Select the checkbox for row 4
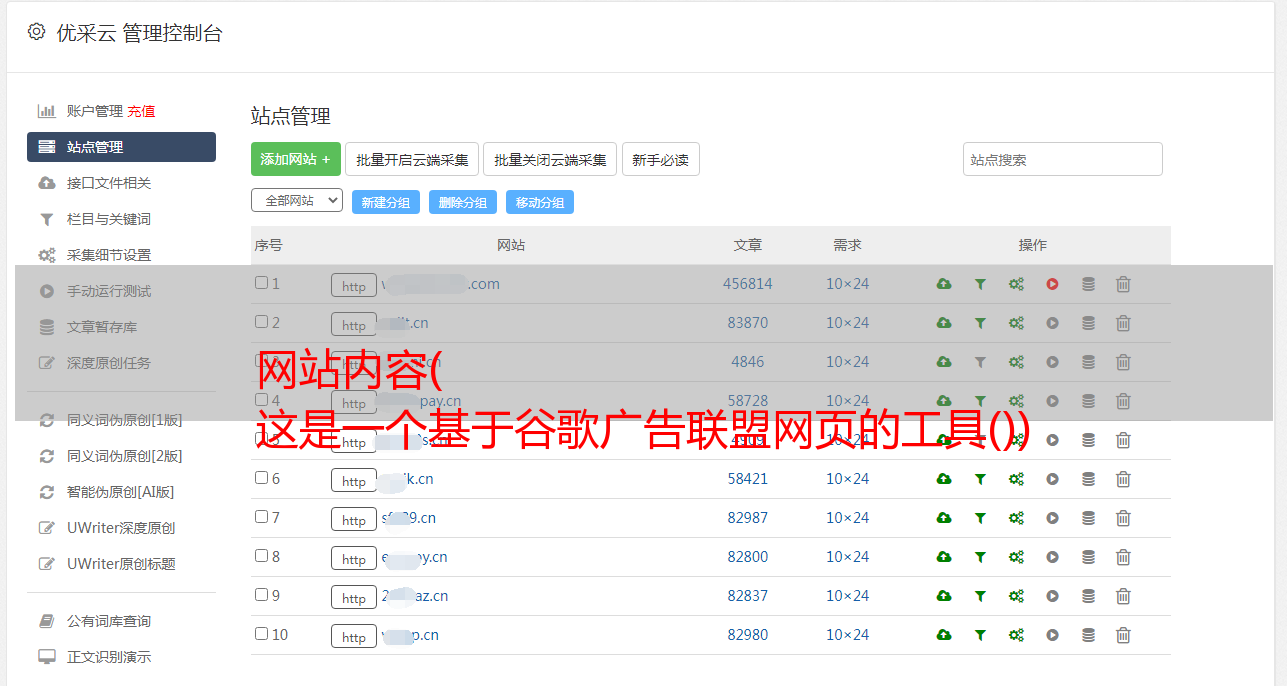This screenshot has height=686, width=1287. (x=261, y=400)
